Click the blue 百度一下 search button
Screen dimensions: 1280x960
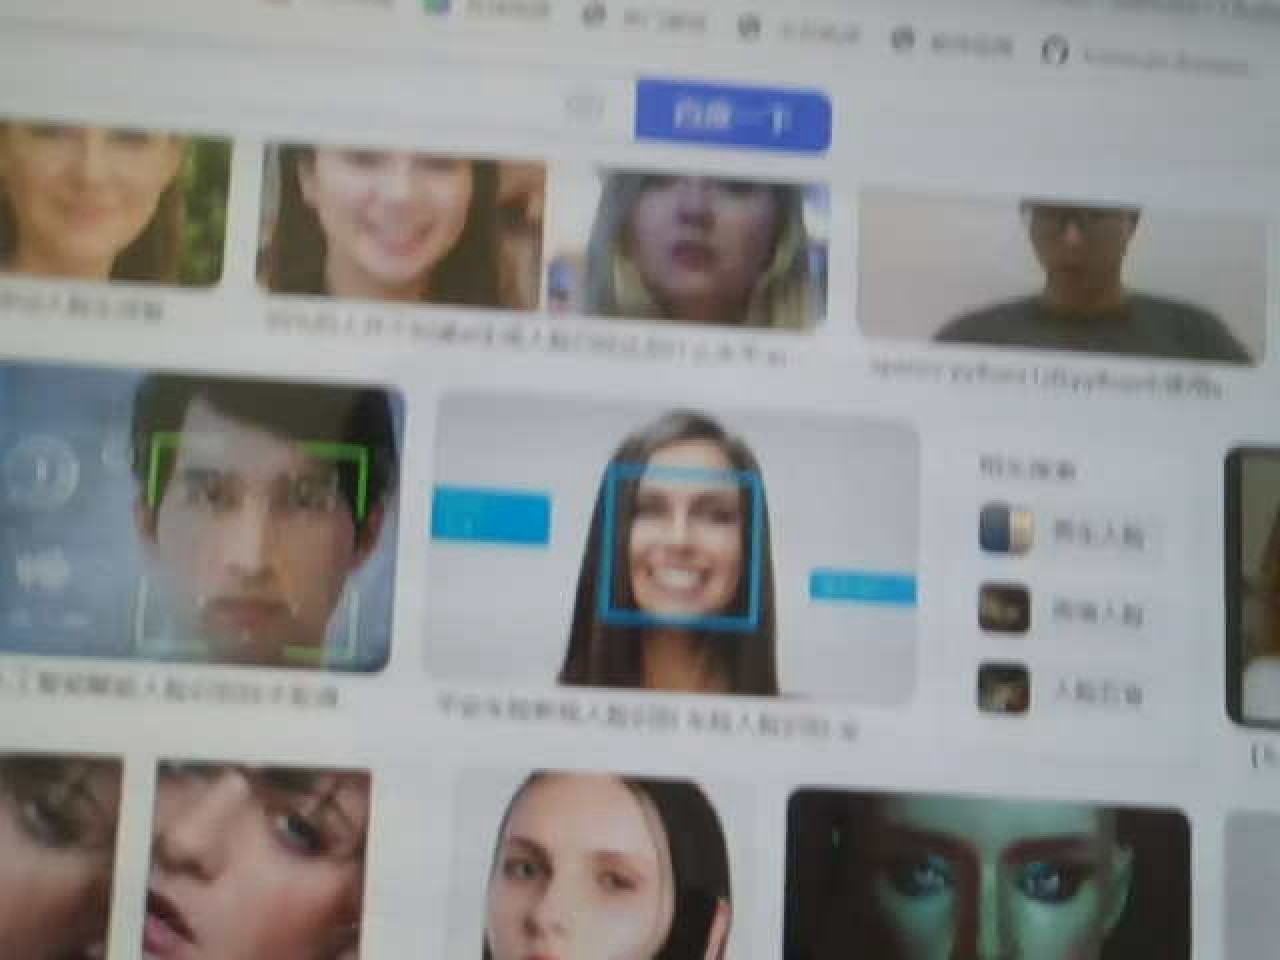pyautogui.click(x=732, y=118)
